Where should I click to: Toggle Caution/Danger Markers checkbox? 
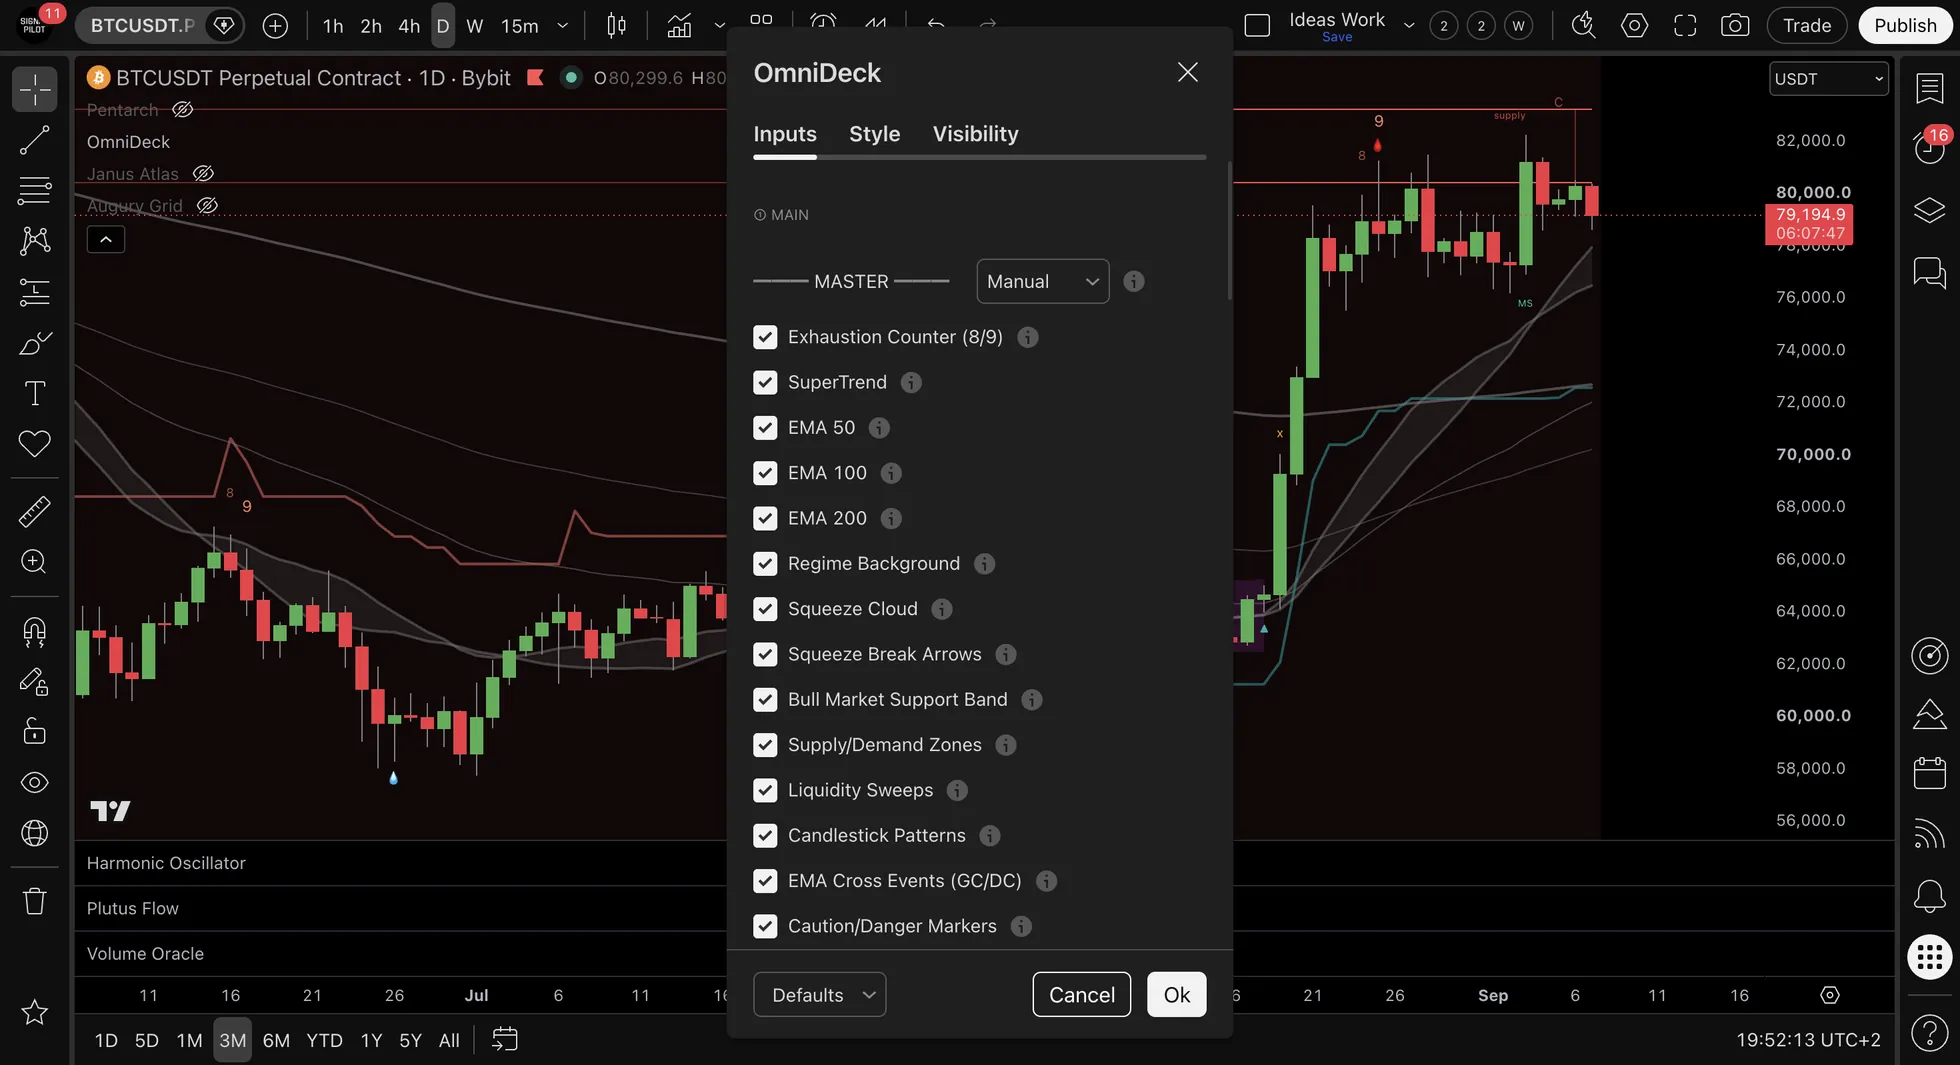[765, 926]
